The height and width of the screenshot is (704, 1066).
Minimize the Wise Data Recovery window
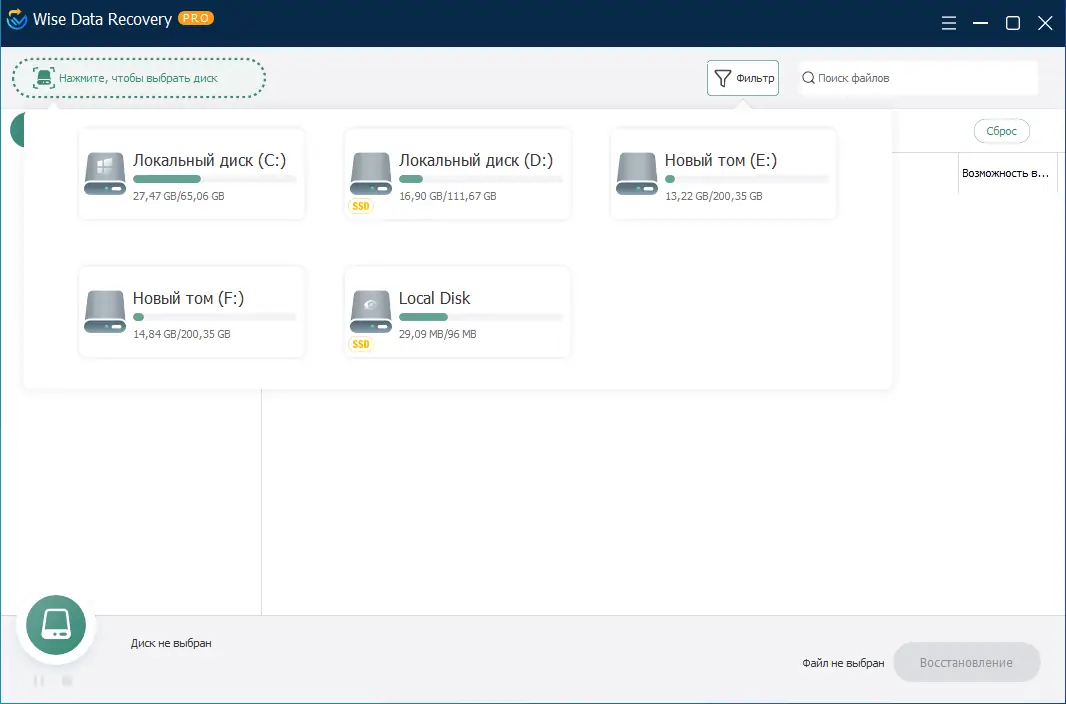coord(980,23)
